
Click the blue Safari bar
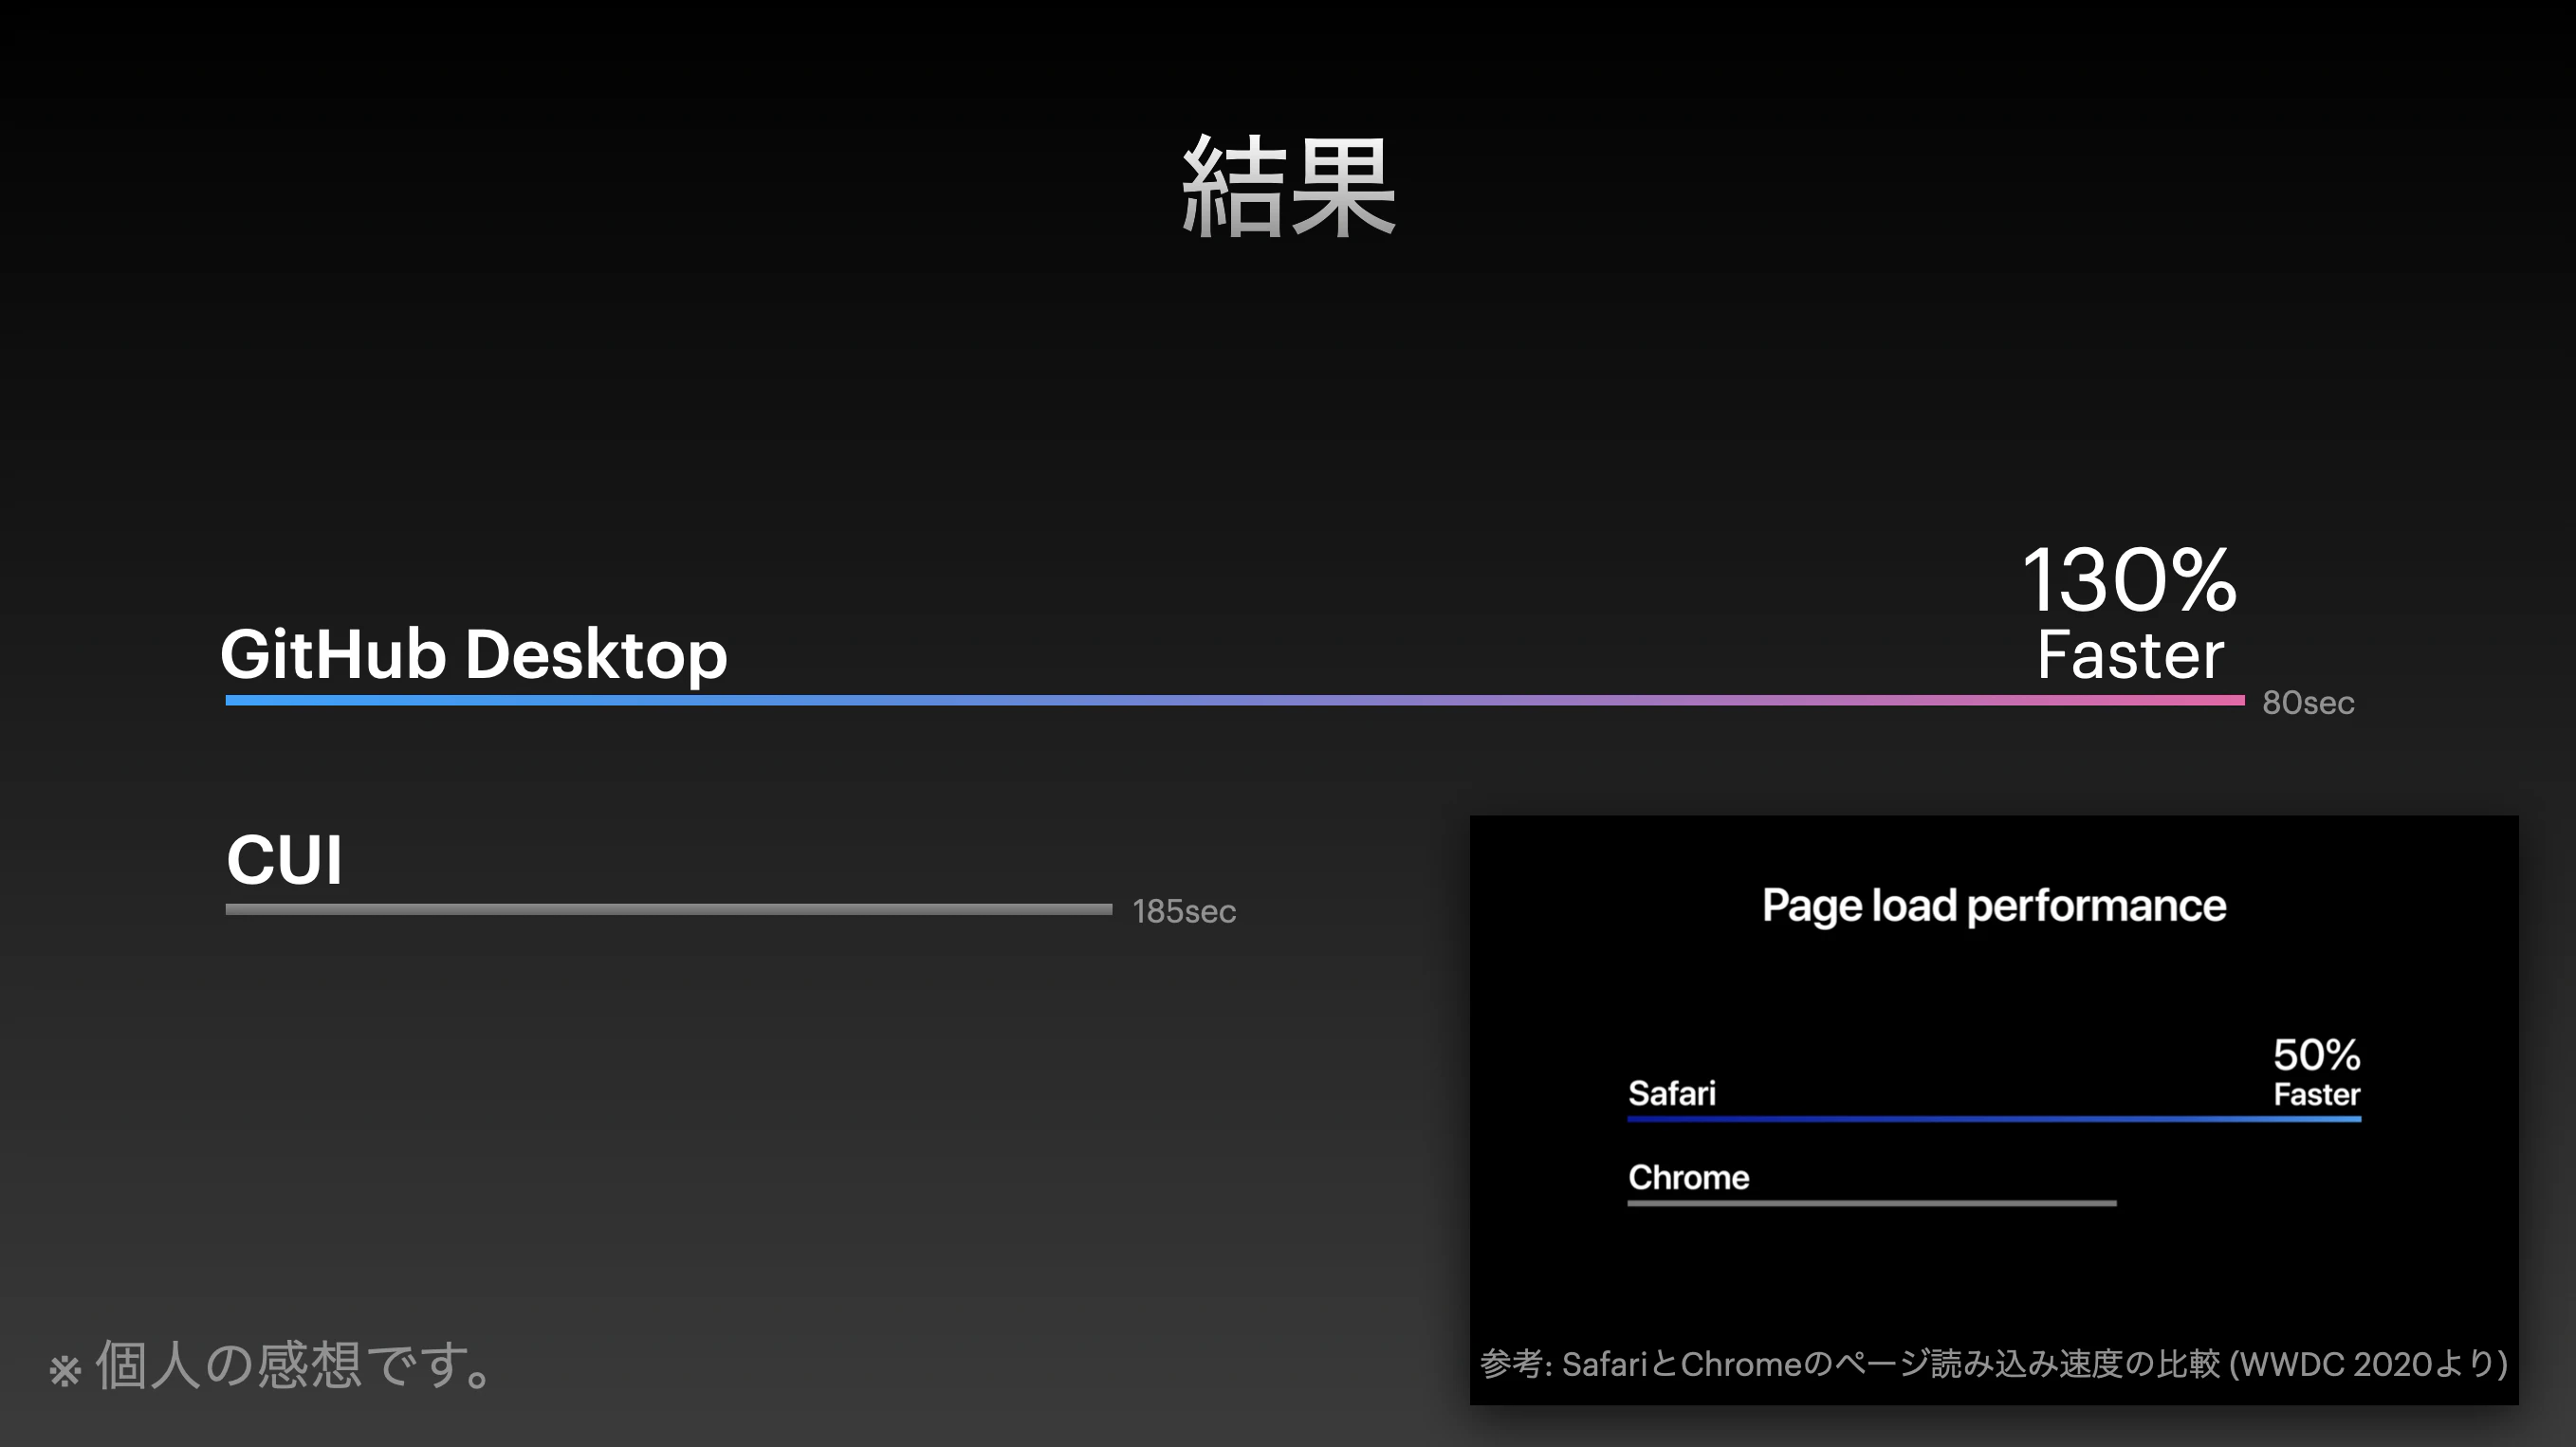pyautogui.click(x=1994, y=1119)
